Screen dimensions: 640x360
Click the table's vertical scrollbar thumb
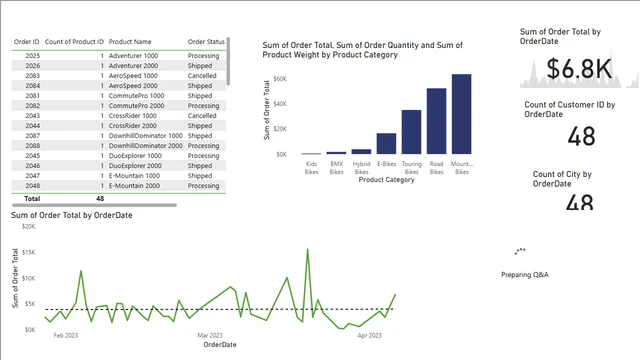228,61
